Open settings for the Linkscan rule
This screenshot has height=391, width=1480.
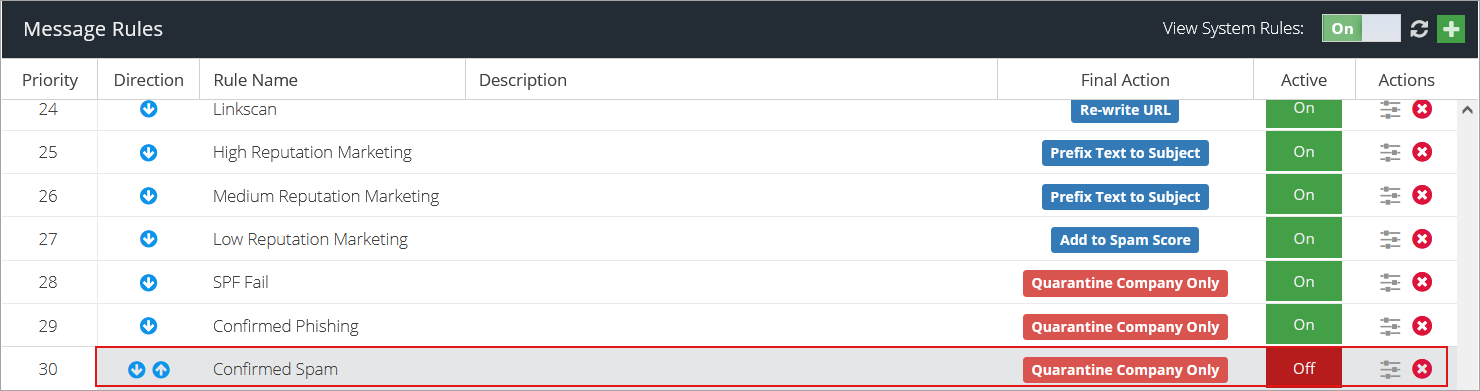(x=1390, y=109)
